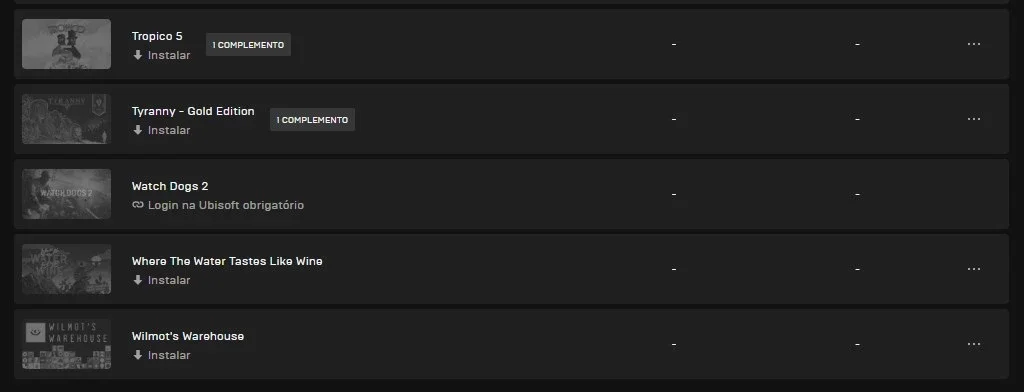
Task: Open the three-dot menu for Tyranny - Gold Edition
Action: click(974, 119)
